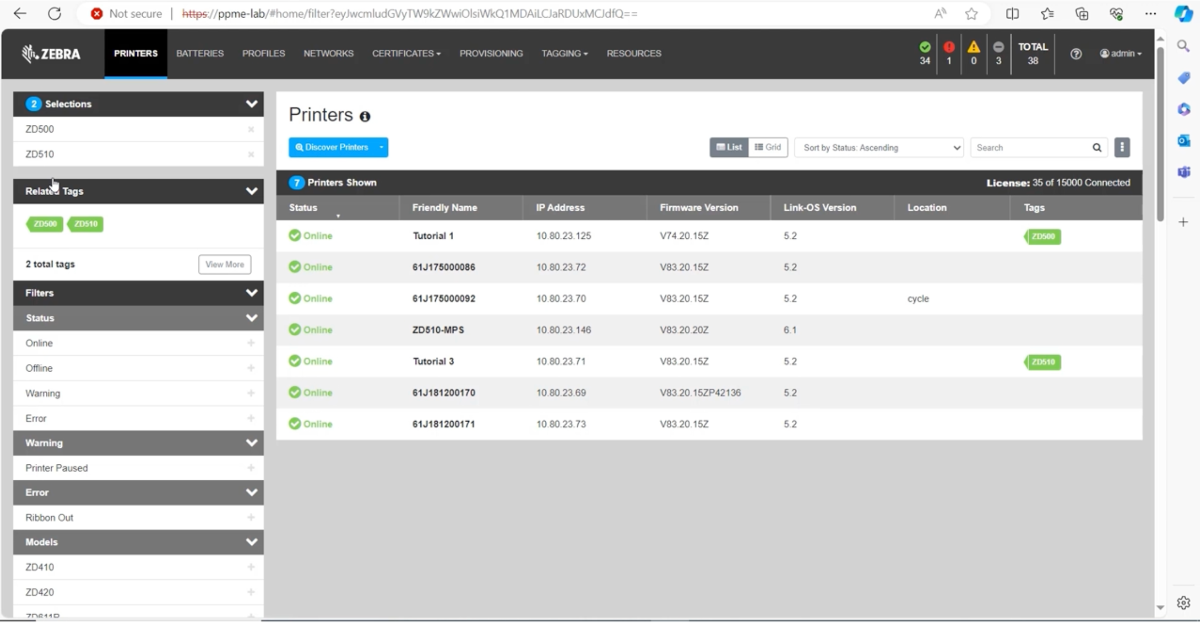Remove ZD500 from Selections

pos(250,130)
